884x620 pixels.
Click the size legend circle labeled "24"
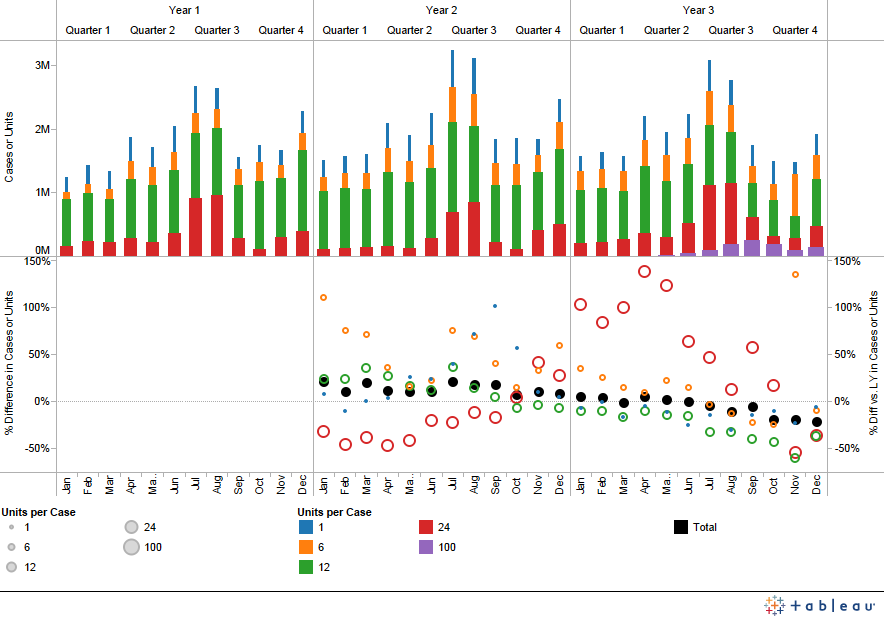132,526
